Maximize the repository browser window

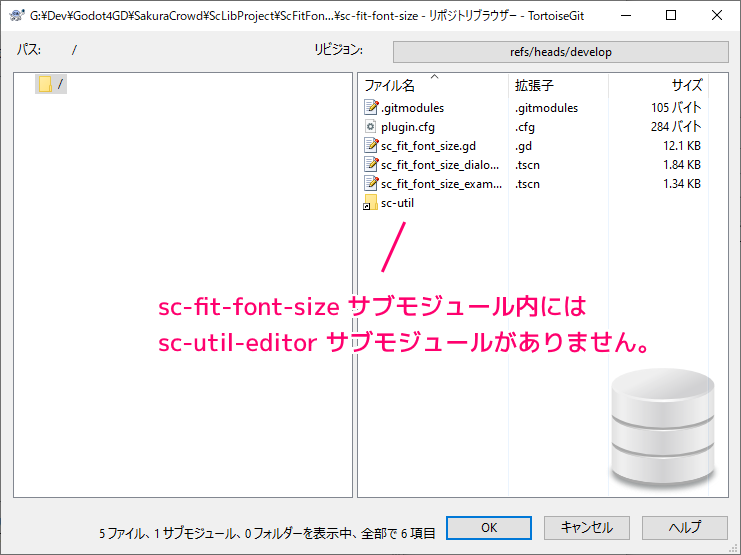point(671,15)
